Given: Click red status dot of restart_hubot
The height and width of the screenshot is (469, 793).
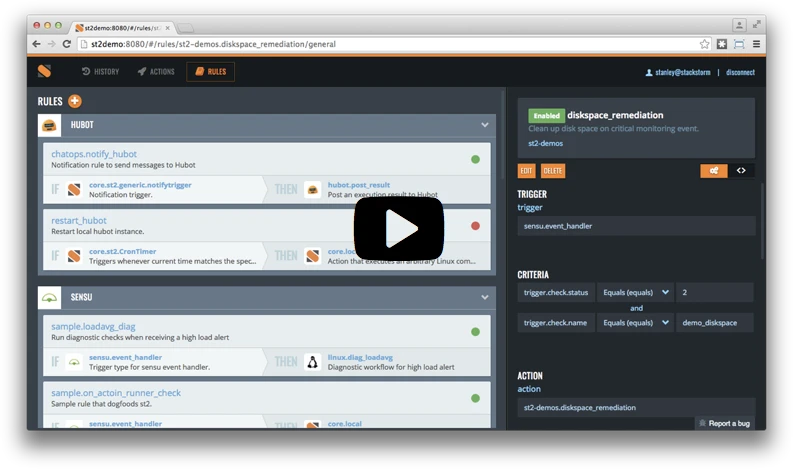Looking at the screenshot, I should (475, 226).
